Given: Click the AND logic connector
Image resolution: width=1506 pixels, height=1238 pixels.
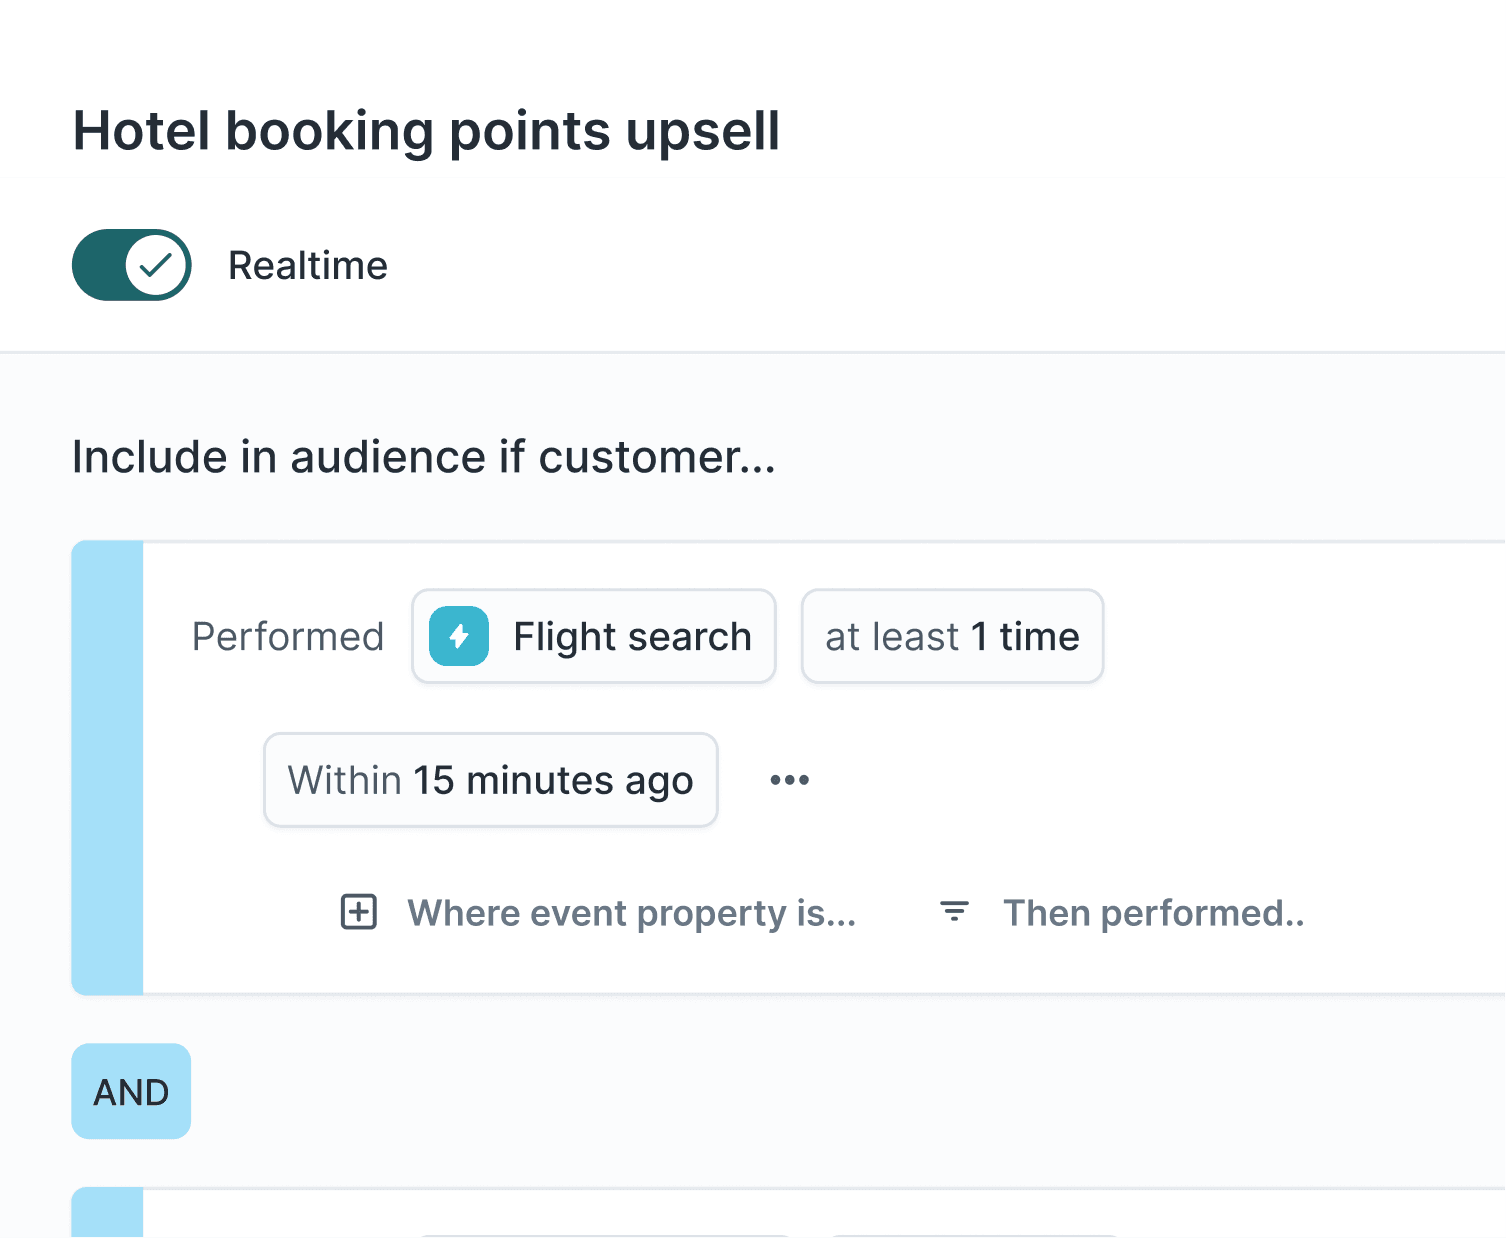Looking at the screenshot, I should tap(131, 1091).
